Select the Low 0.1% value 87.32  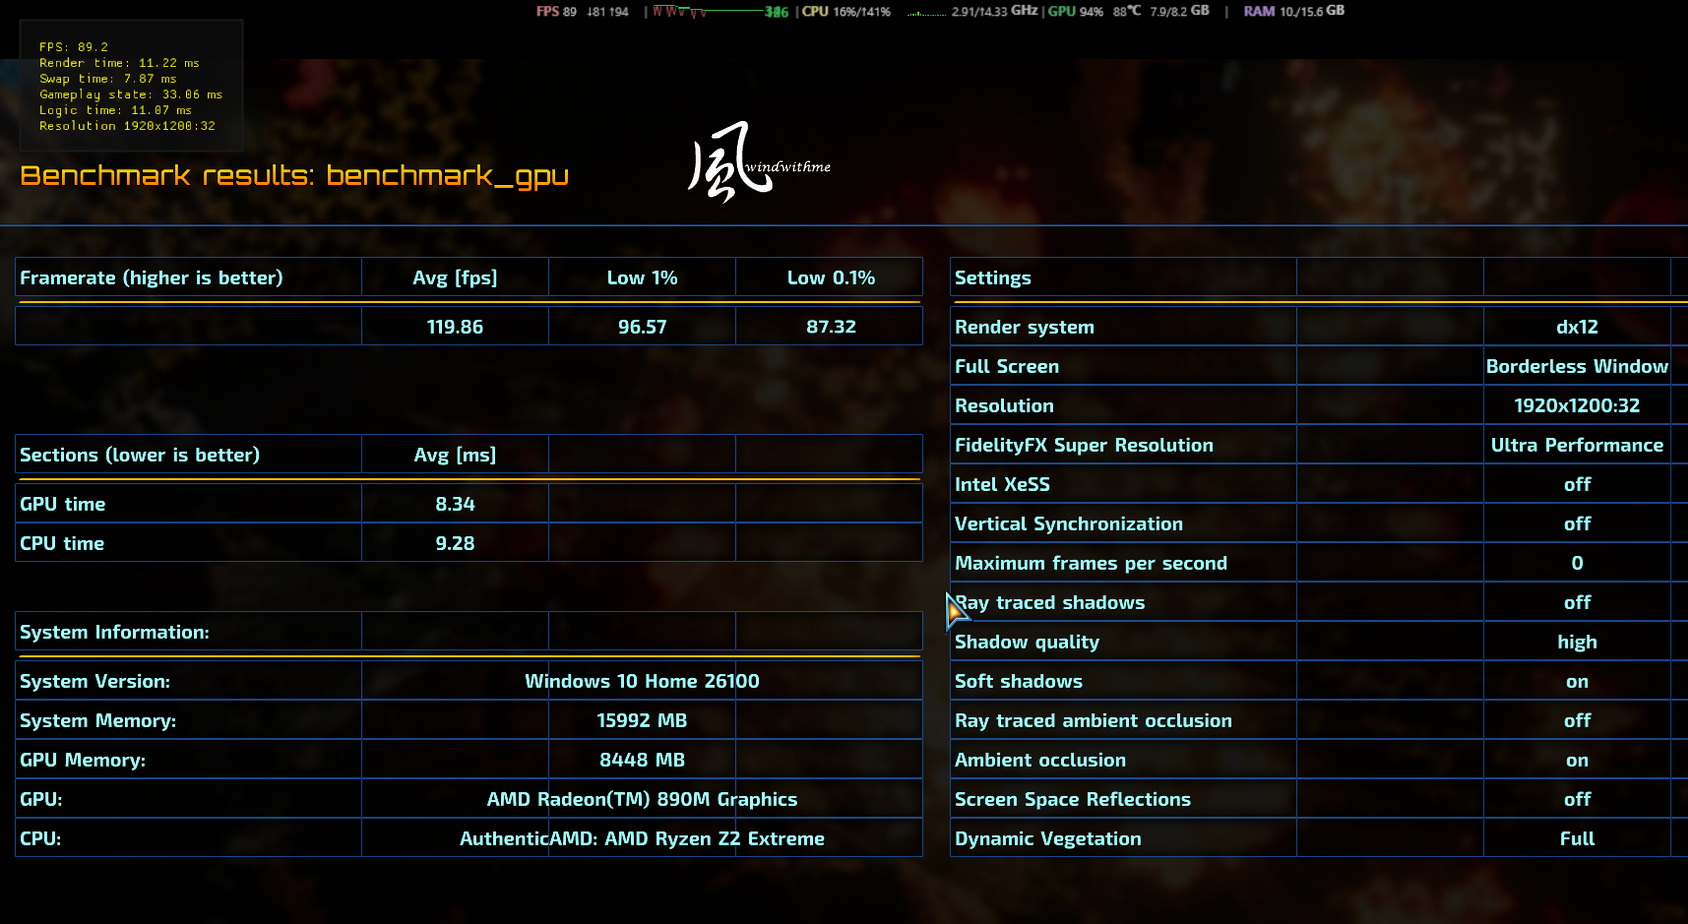click(831, 327)
